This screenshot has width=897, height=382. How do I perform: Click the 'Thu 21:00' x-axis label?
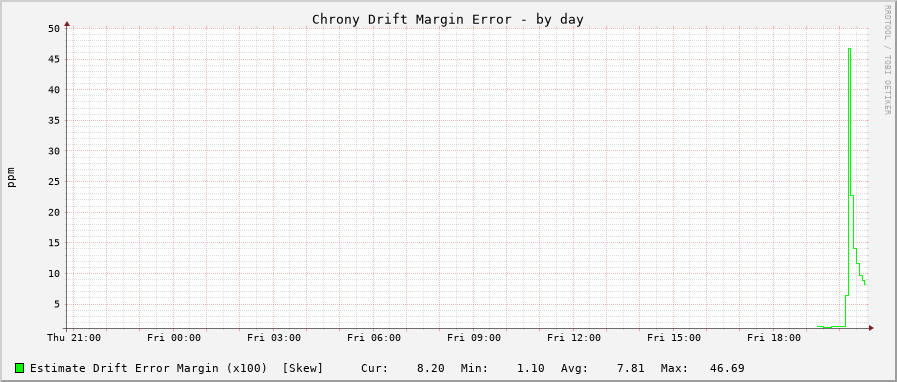74,337
